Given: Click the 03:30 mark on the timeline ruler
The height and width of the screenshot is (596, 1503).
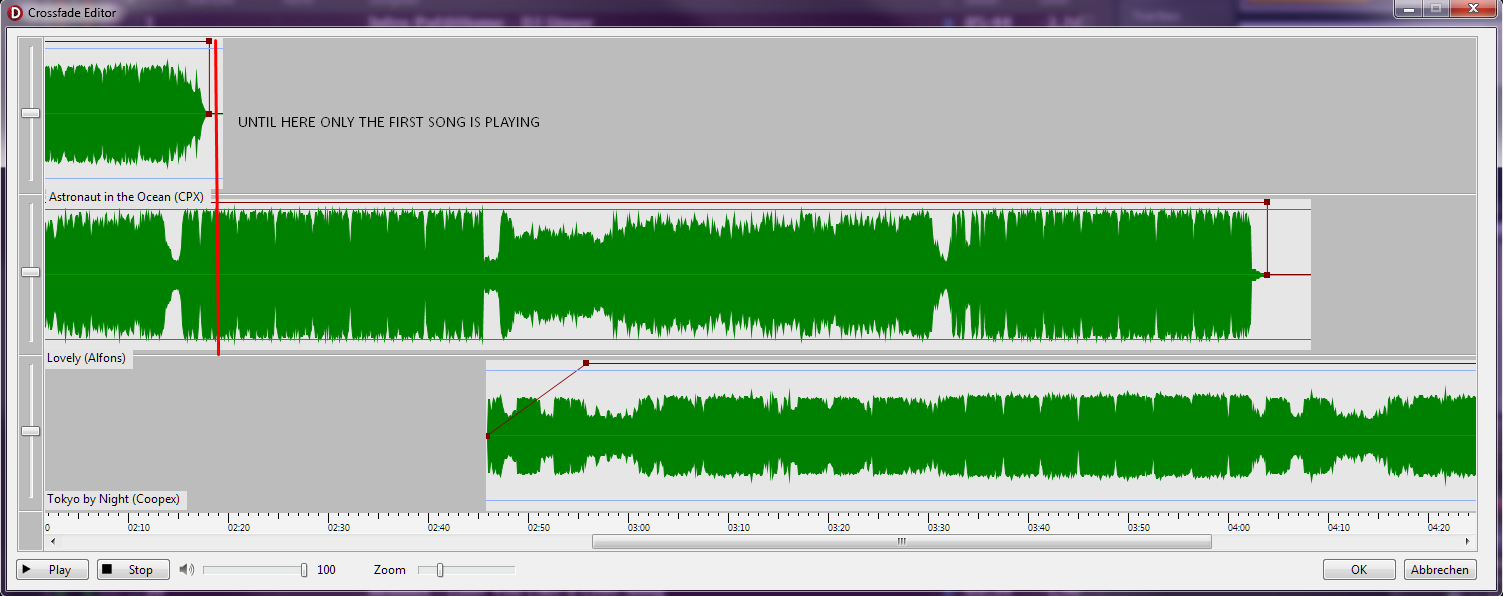Looking at the screenshot, I should pos(938,527).
